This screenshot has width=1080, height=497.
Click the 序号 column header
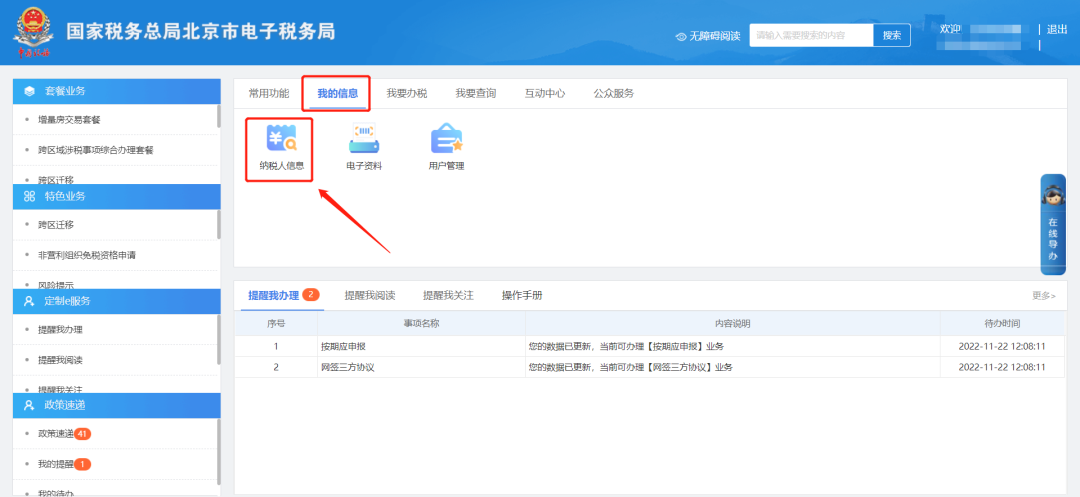[x=276, y=324]
